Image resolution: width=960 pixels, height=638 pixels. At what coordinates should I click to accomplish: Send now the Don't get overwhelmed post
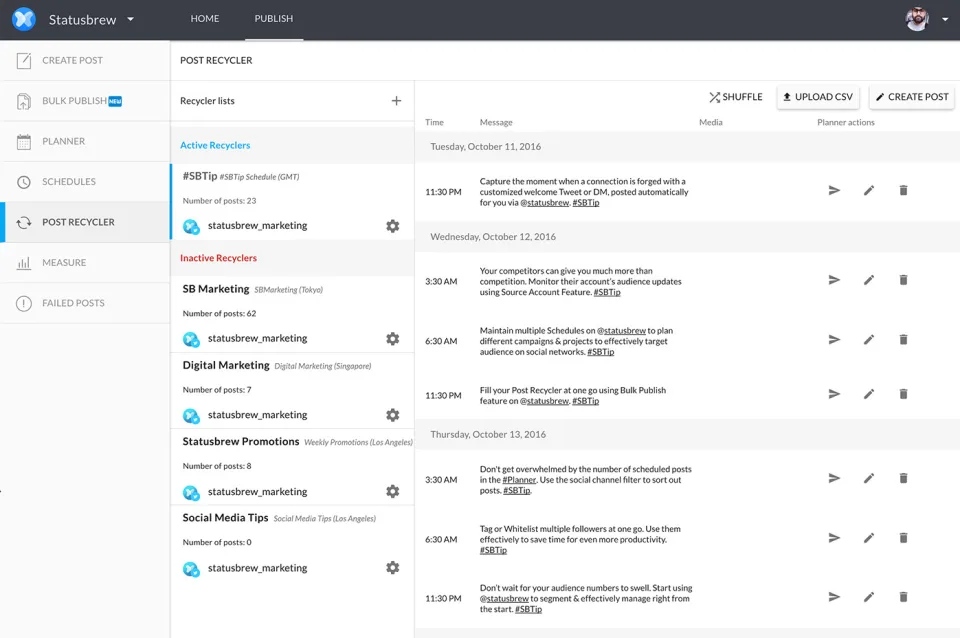click(x=834, y=478)
